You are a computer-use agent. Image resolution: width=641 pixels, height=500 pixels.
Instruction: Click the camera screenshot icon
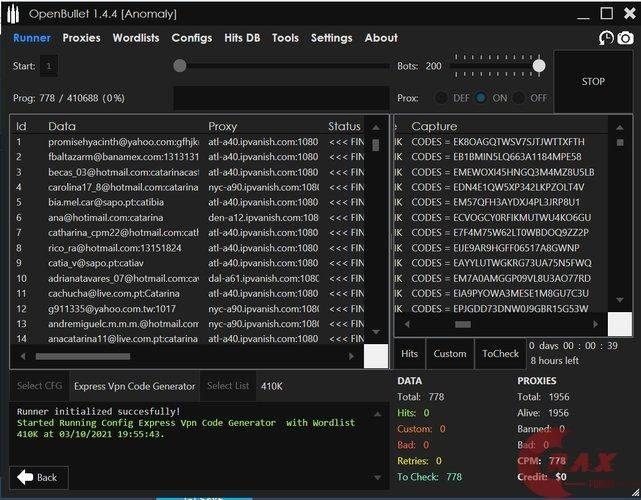click(x=625, y=38)
